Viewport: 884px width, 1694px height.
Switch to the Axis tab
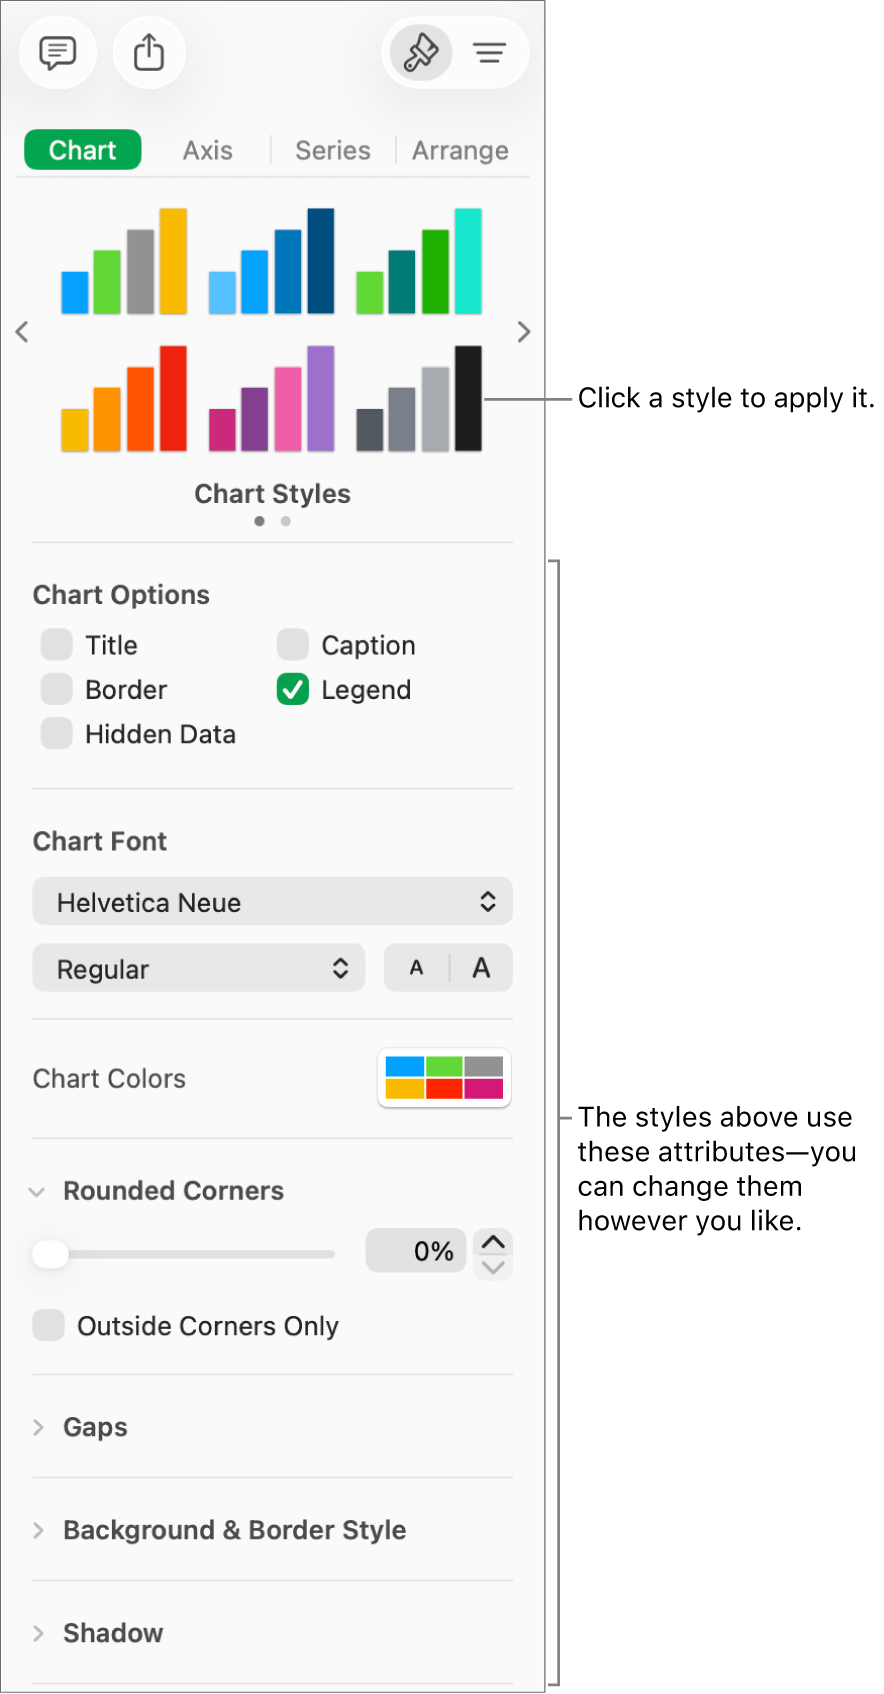206,149
